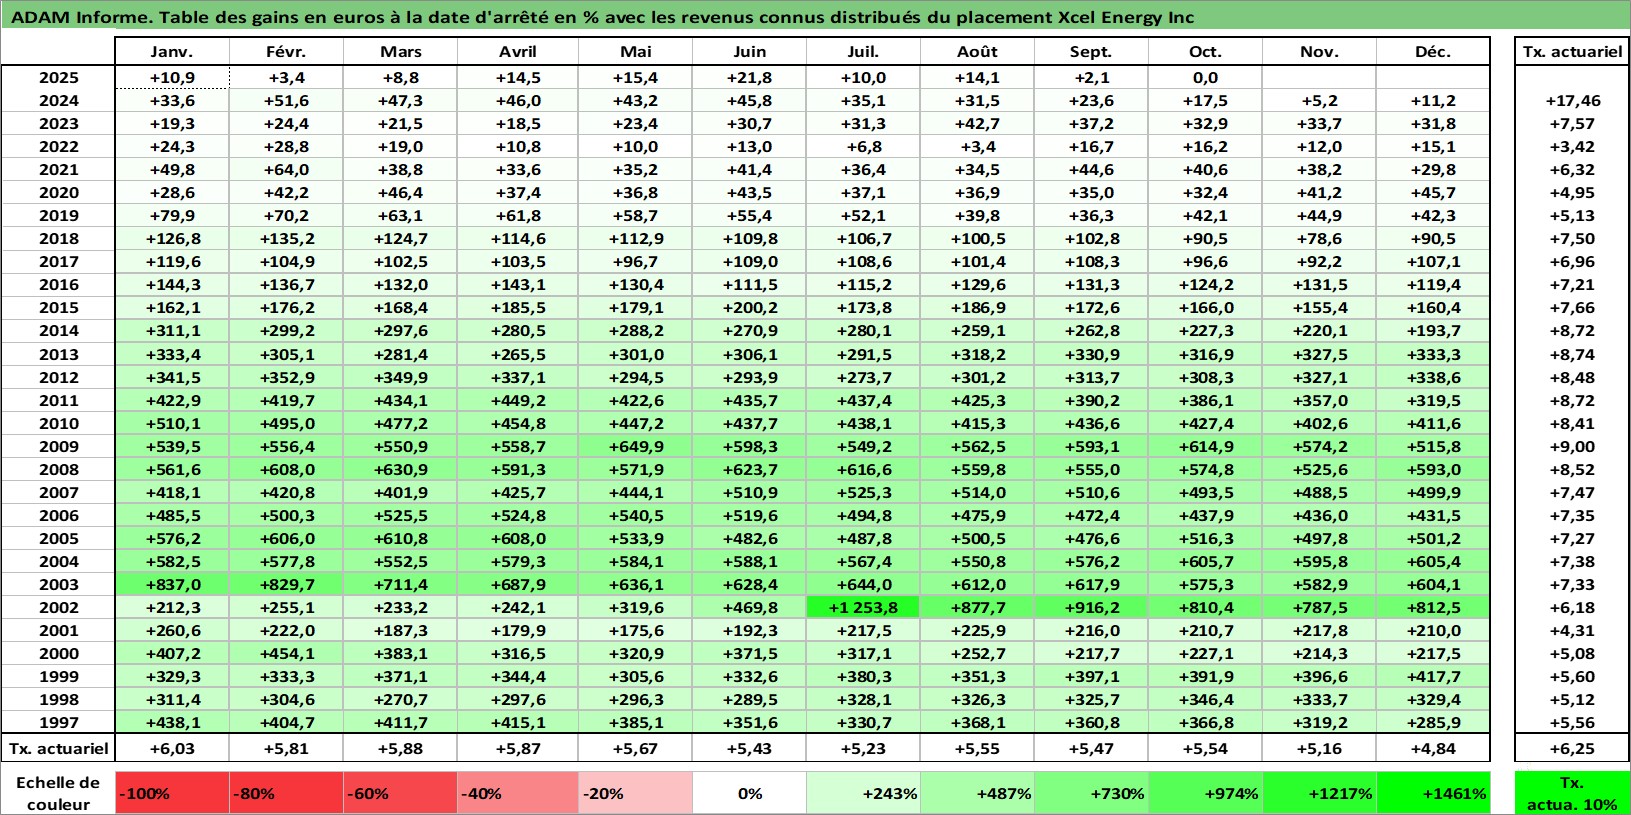Viewport: 1631px width, 815px height.
Task: Click the Janv. column header
Action: click(x=173, y=51)
